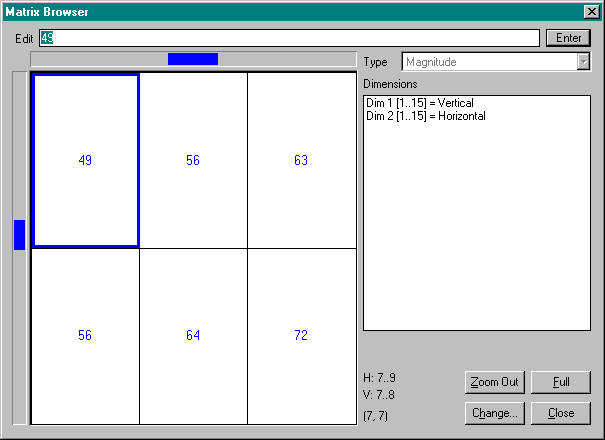
Task: Click the Close button
Action: [561, 413]
